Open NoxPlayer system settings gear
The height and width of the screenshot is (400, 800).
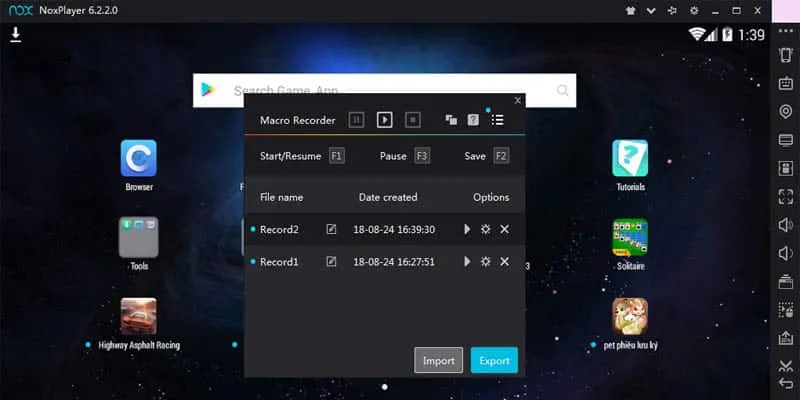coord(694,10)
